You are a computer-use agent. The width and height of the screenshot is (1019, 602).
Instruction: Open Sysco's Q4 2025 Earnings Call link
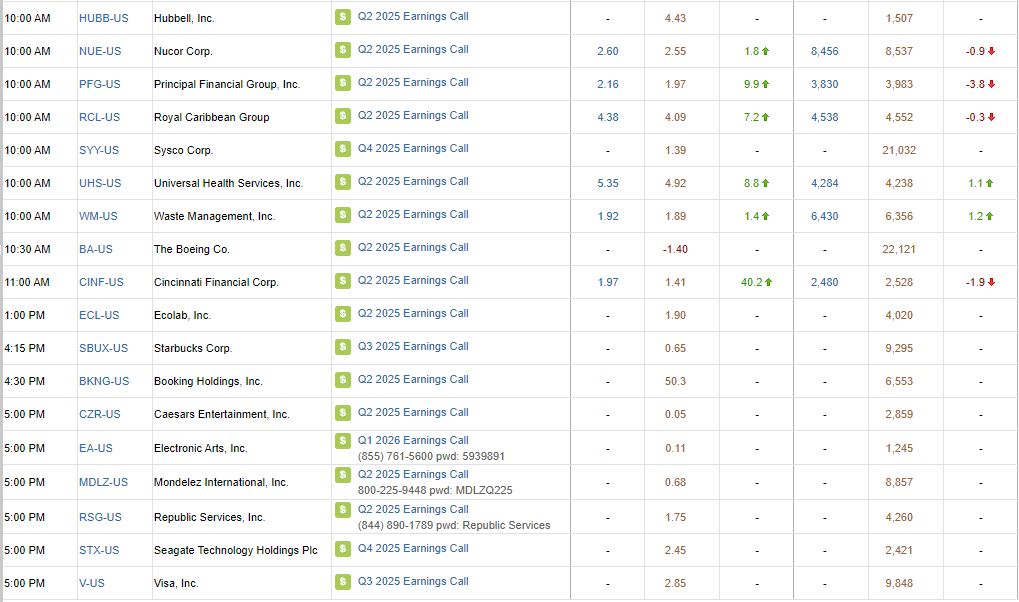(x=413, y=148)
